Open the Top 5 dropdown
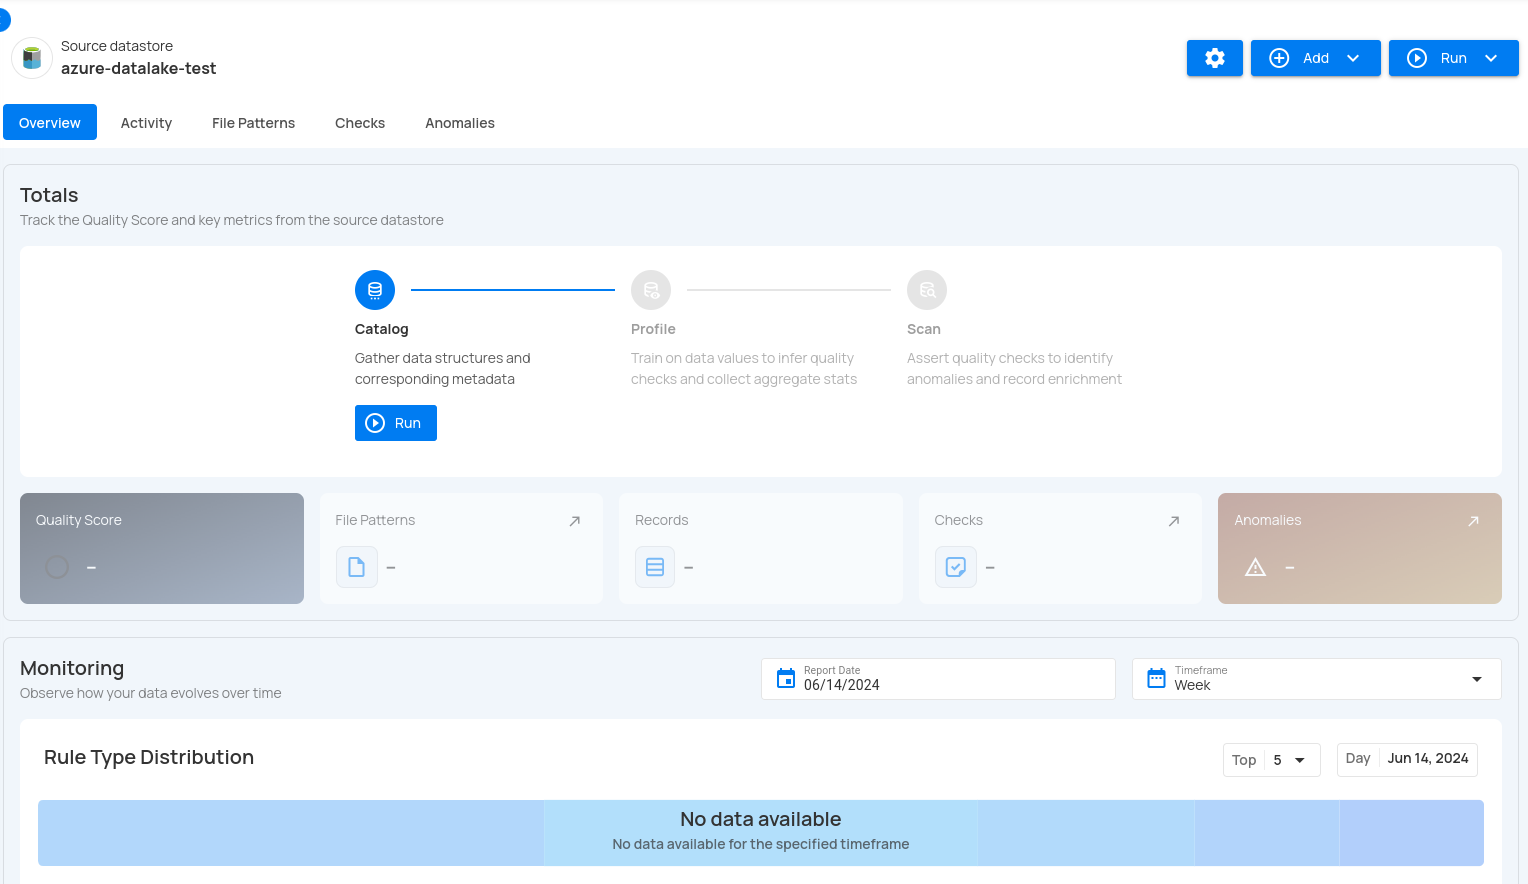The height and width of the screenshot is (884, 1528). pyautogui.click(x=1271, y=760)
